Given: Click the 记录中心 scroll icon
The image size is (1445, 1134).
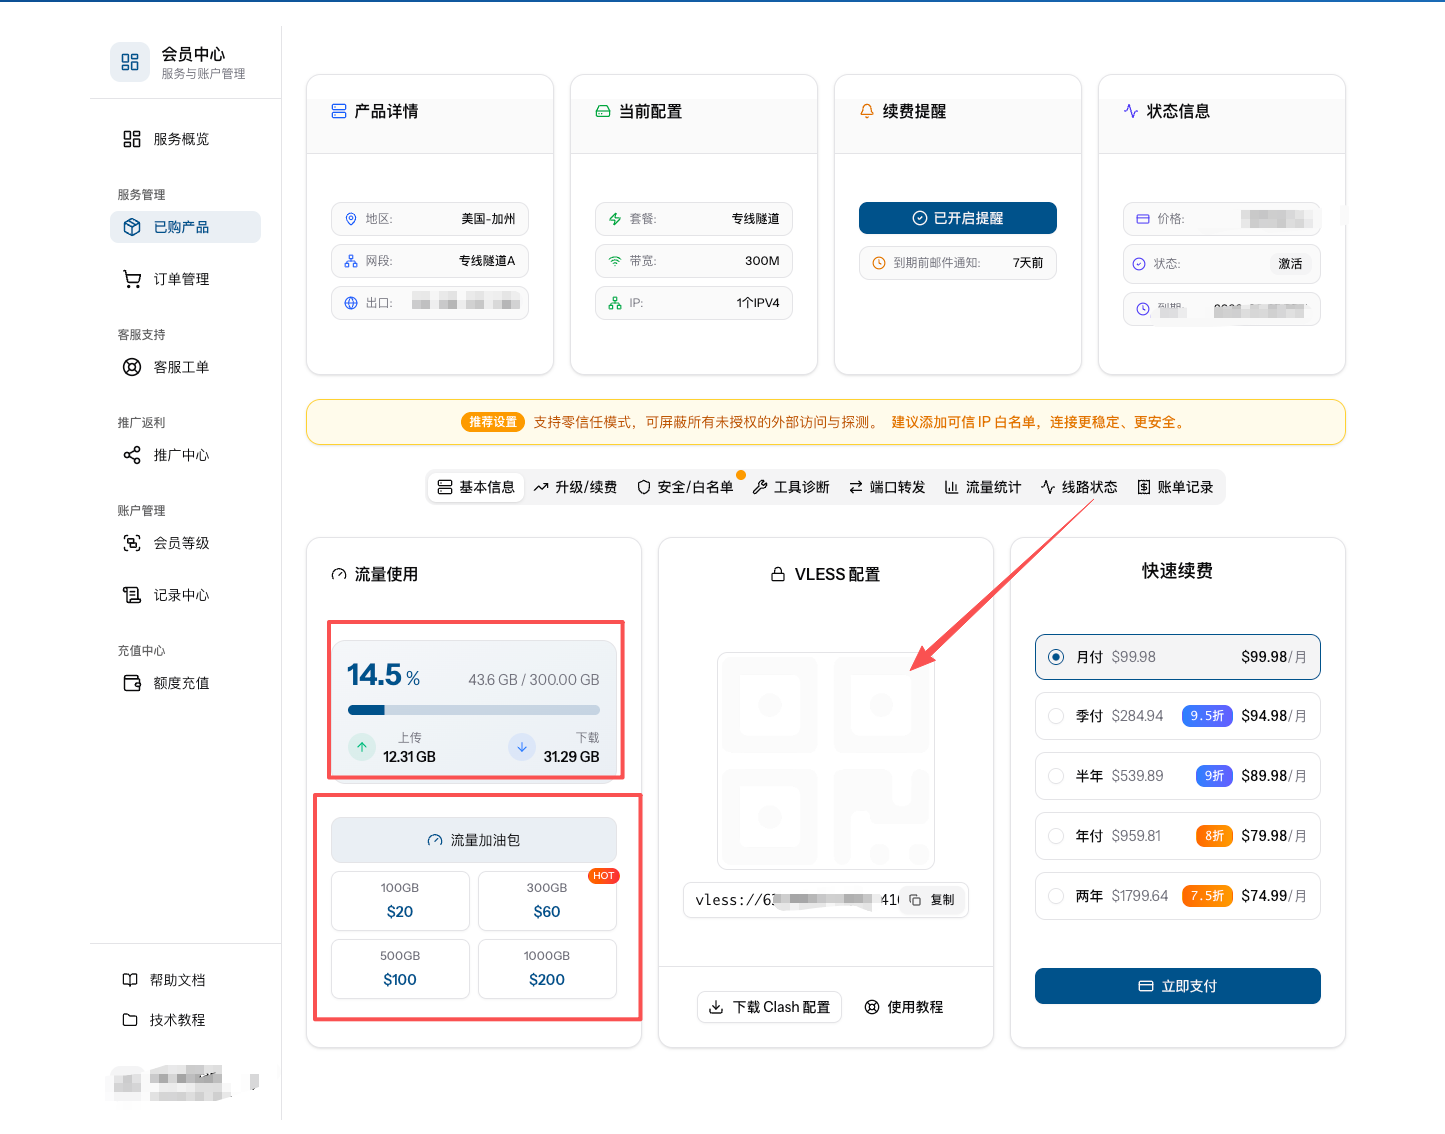Looking at the screenshot, I should click(132, 595).
